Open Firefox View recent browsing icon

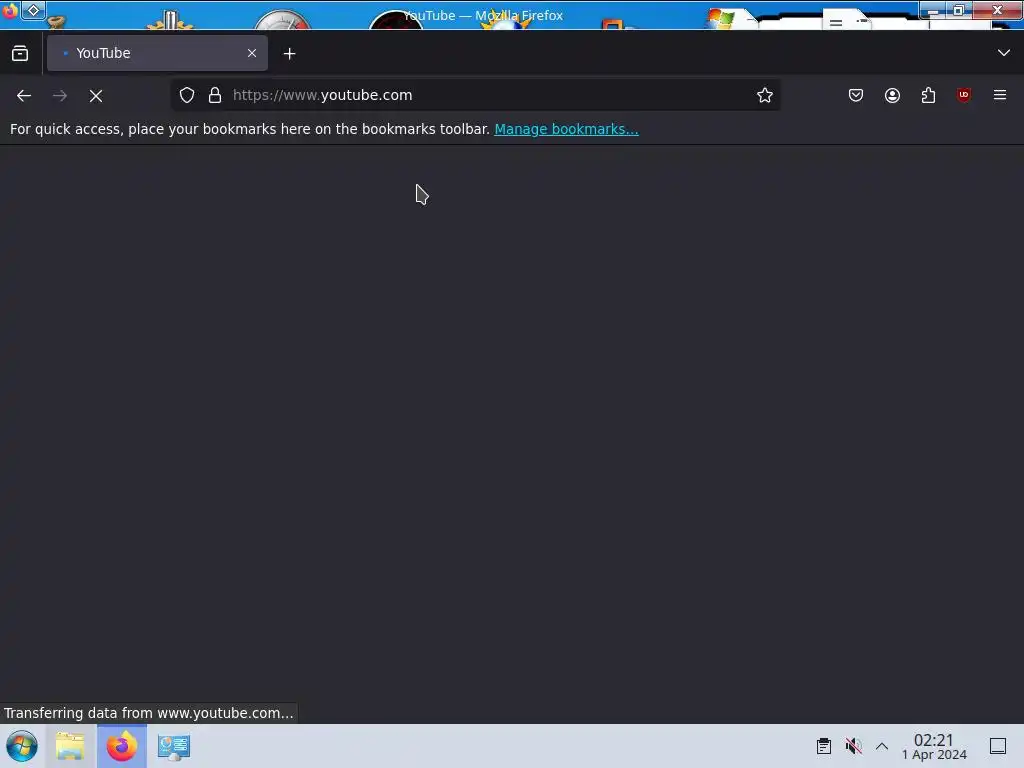pyautogui.click(x=20, y=53)
